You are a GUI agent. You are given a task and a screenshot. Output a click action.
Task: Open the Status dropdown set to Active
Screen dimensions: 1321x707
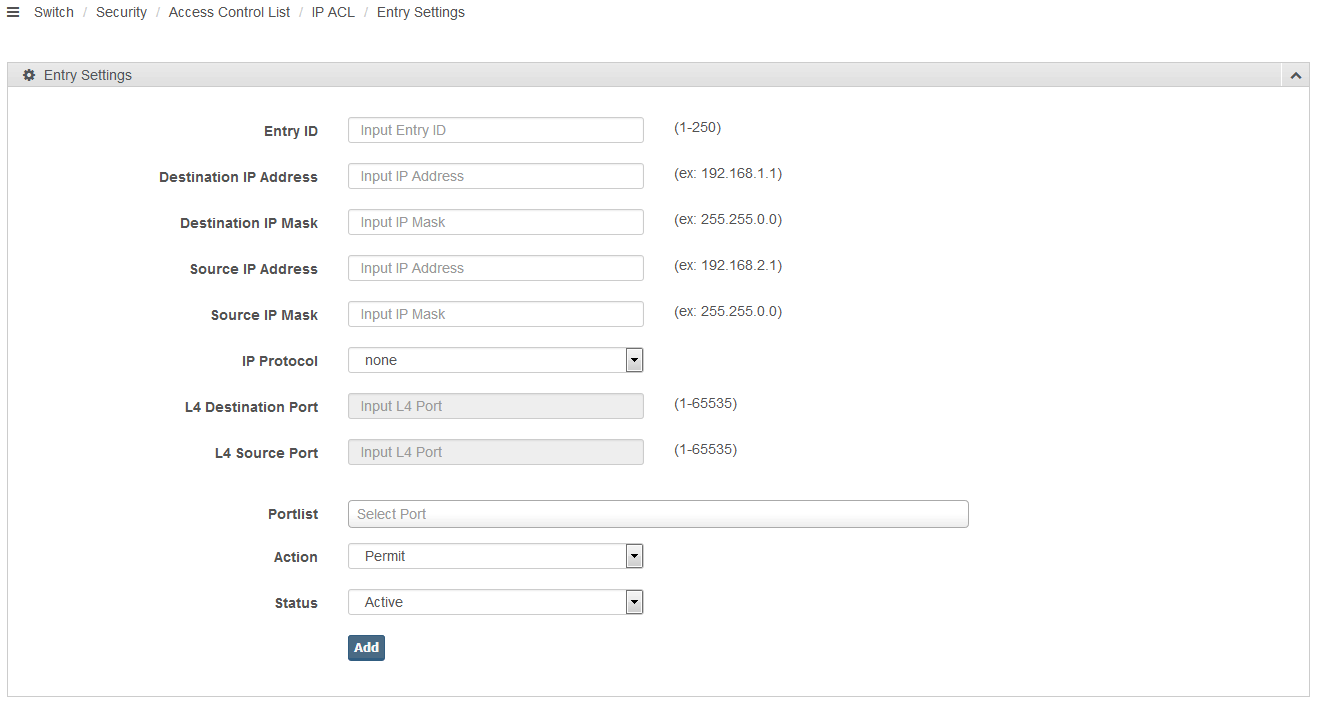(495, 602)
